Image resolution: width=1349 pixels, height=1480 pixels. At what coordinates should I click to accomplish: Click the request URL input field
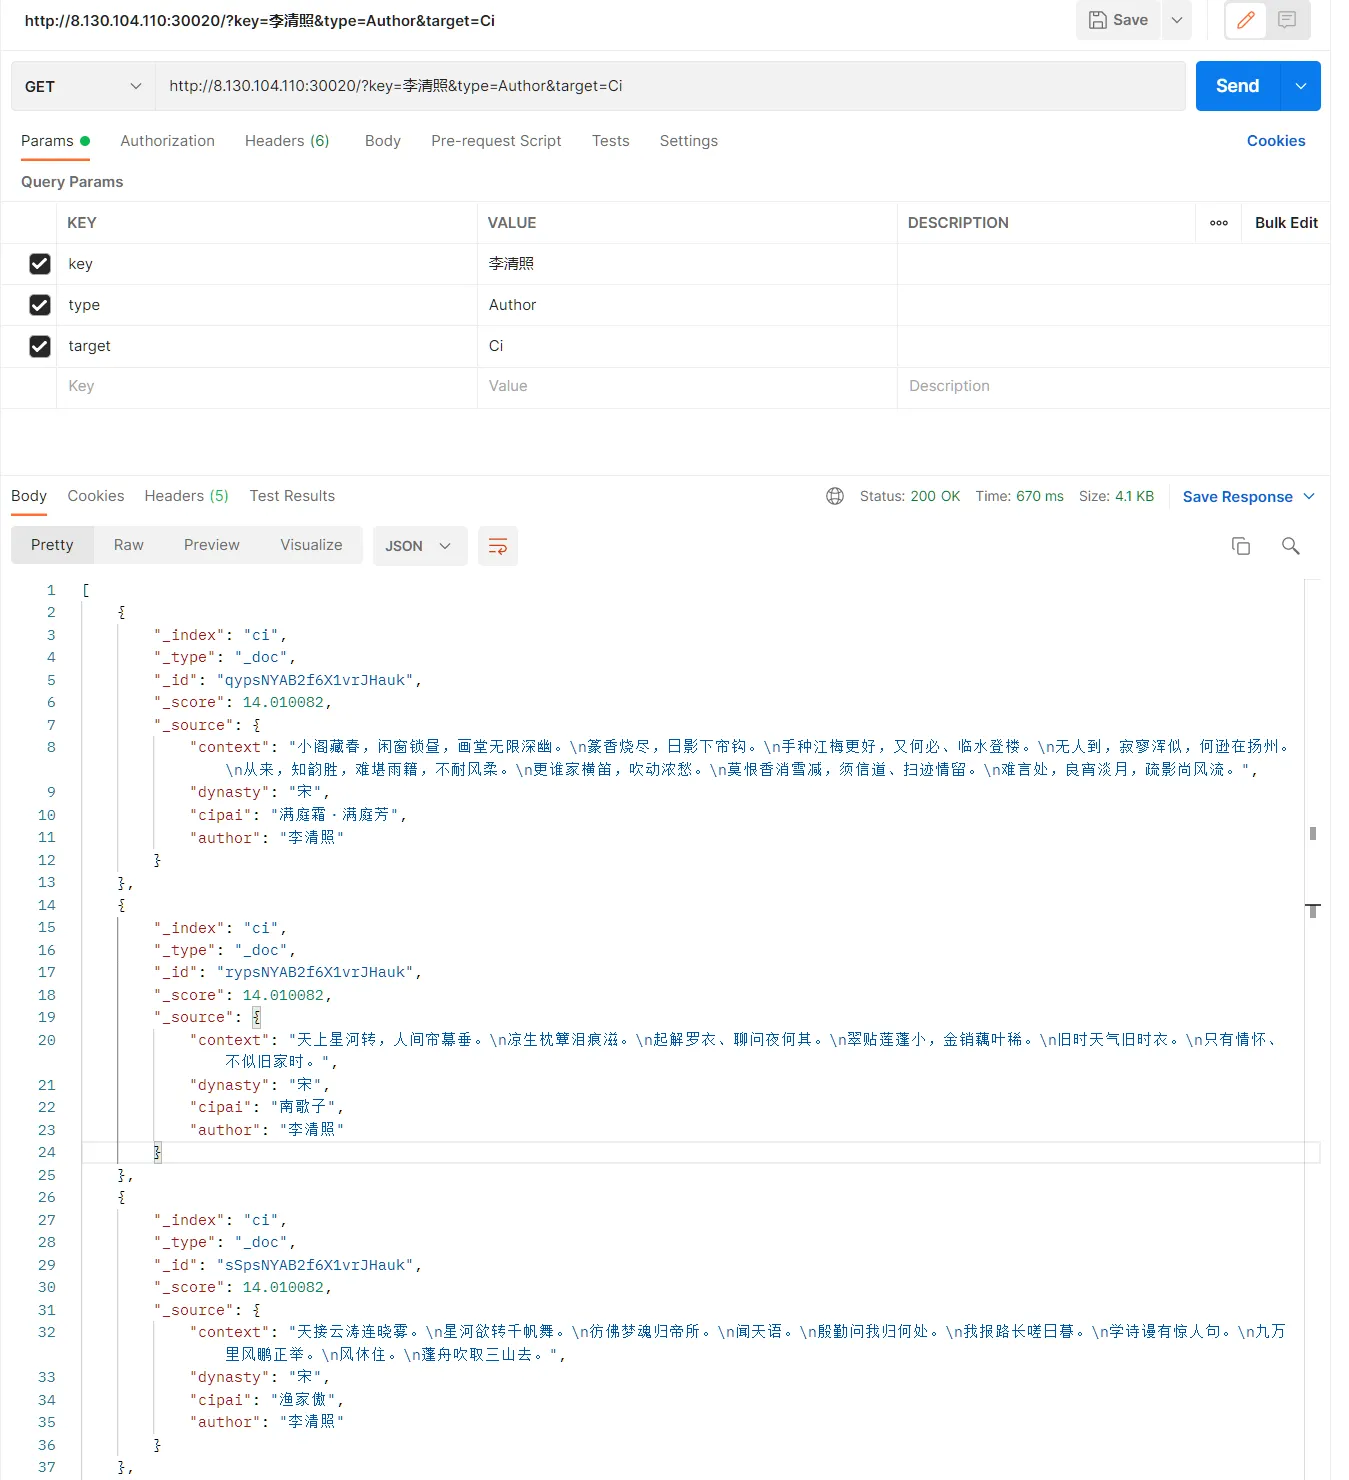click(670, 86)
